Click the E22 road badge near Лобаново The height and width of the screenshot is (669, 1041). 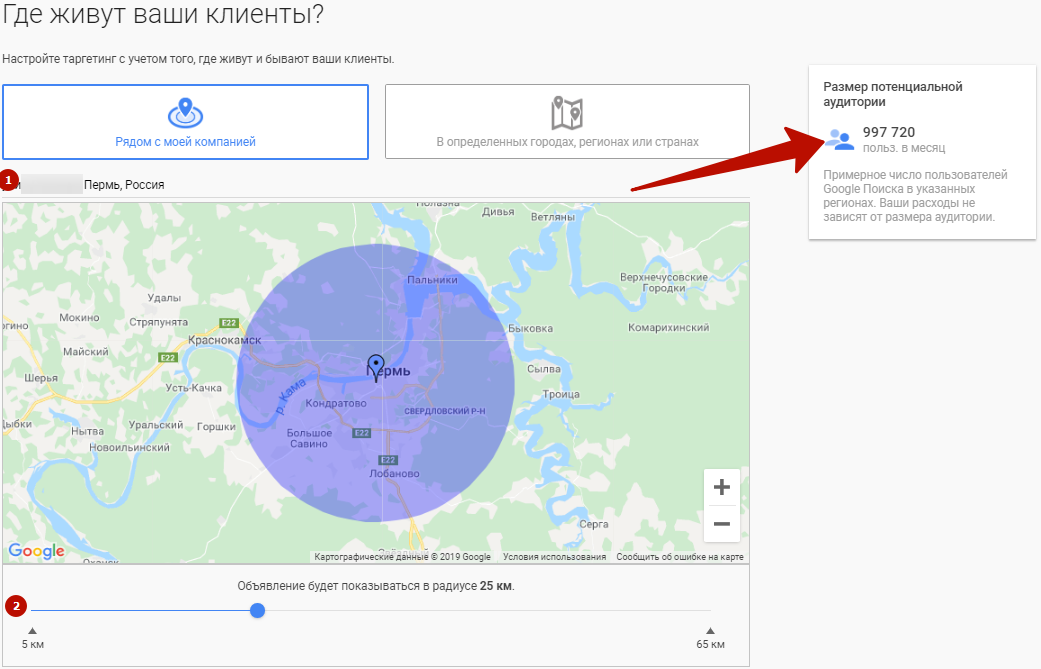[x=388, y=460]
